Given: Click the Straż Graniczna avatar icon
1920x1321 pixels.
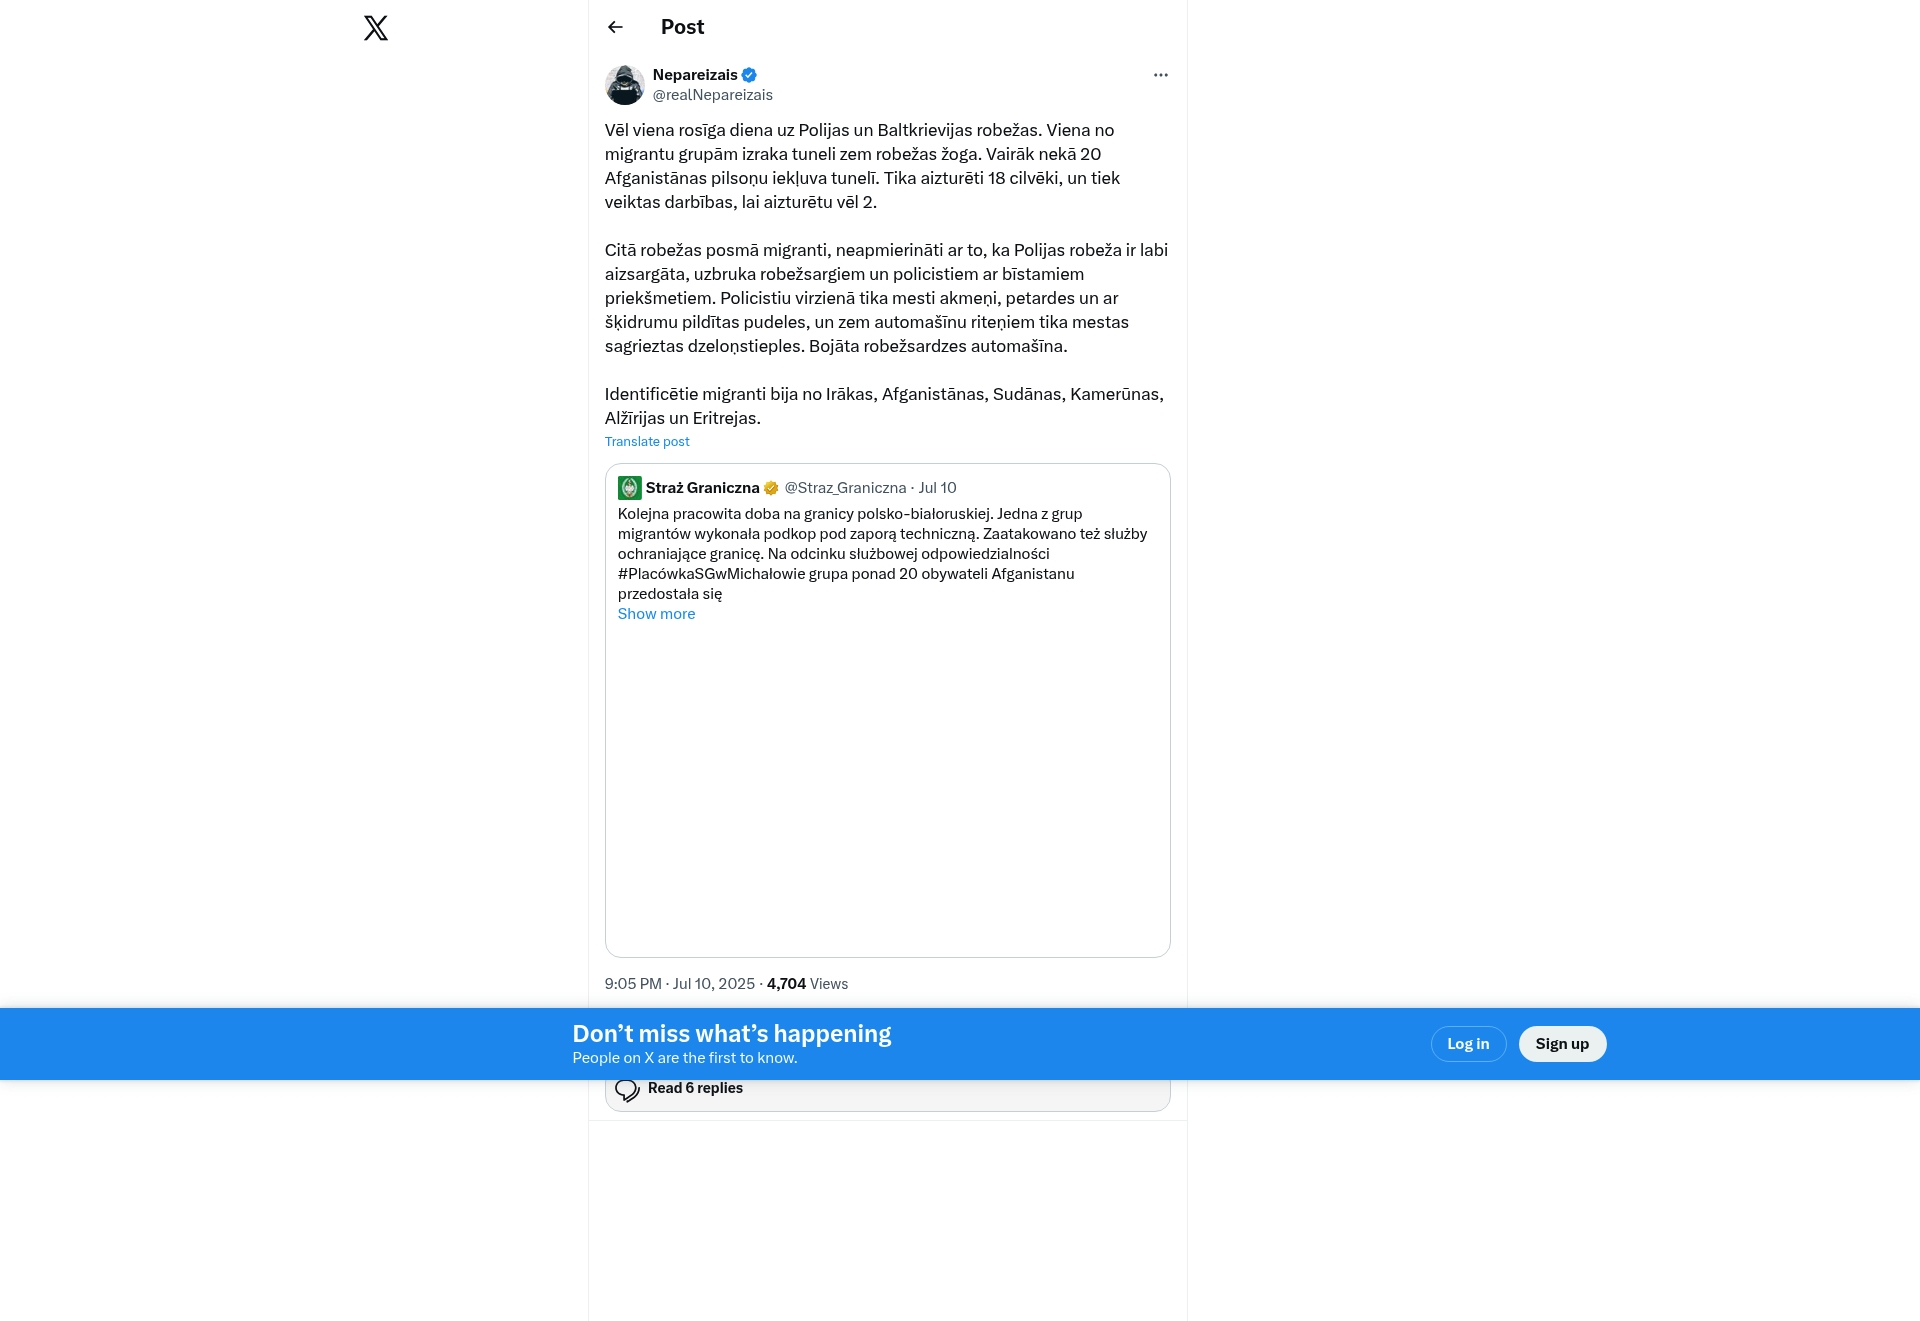Looking at the screenshot, I should coord(630,488).
